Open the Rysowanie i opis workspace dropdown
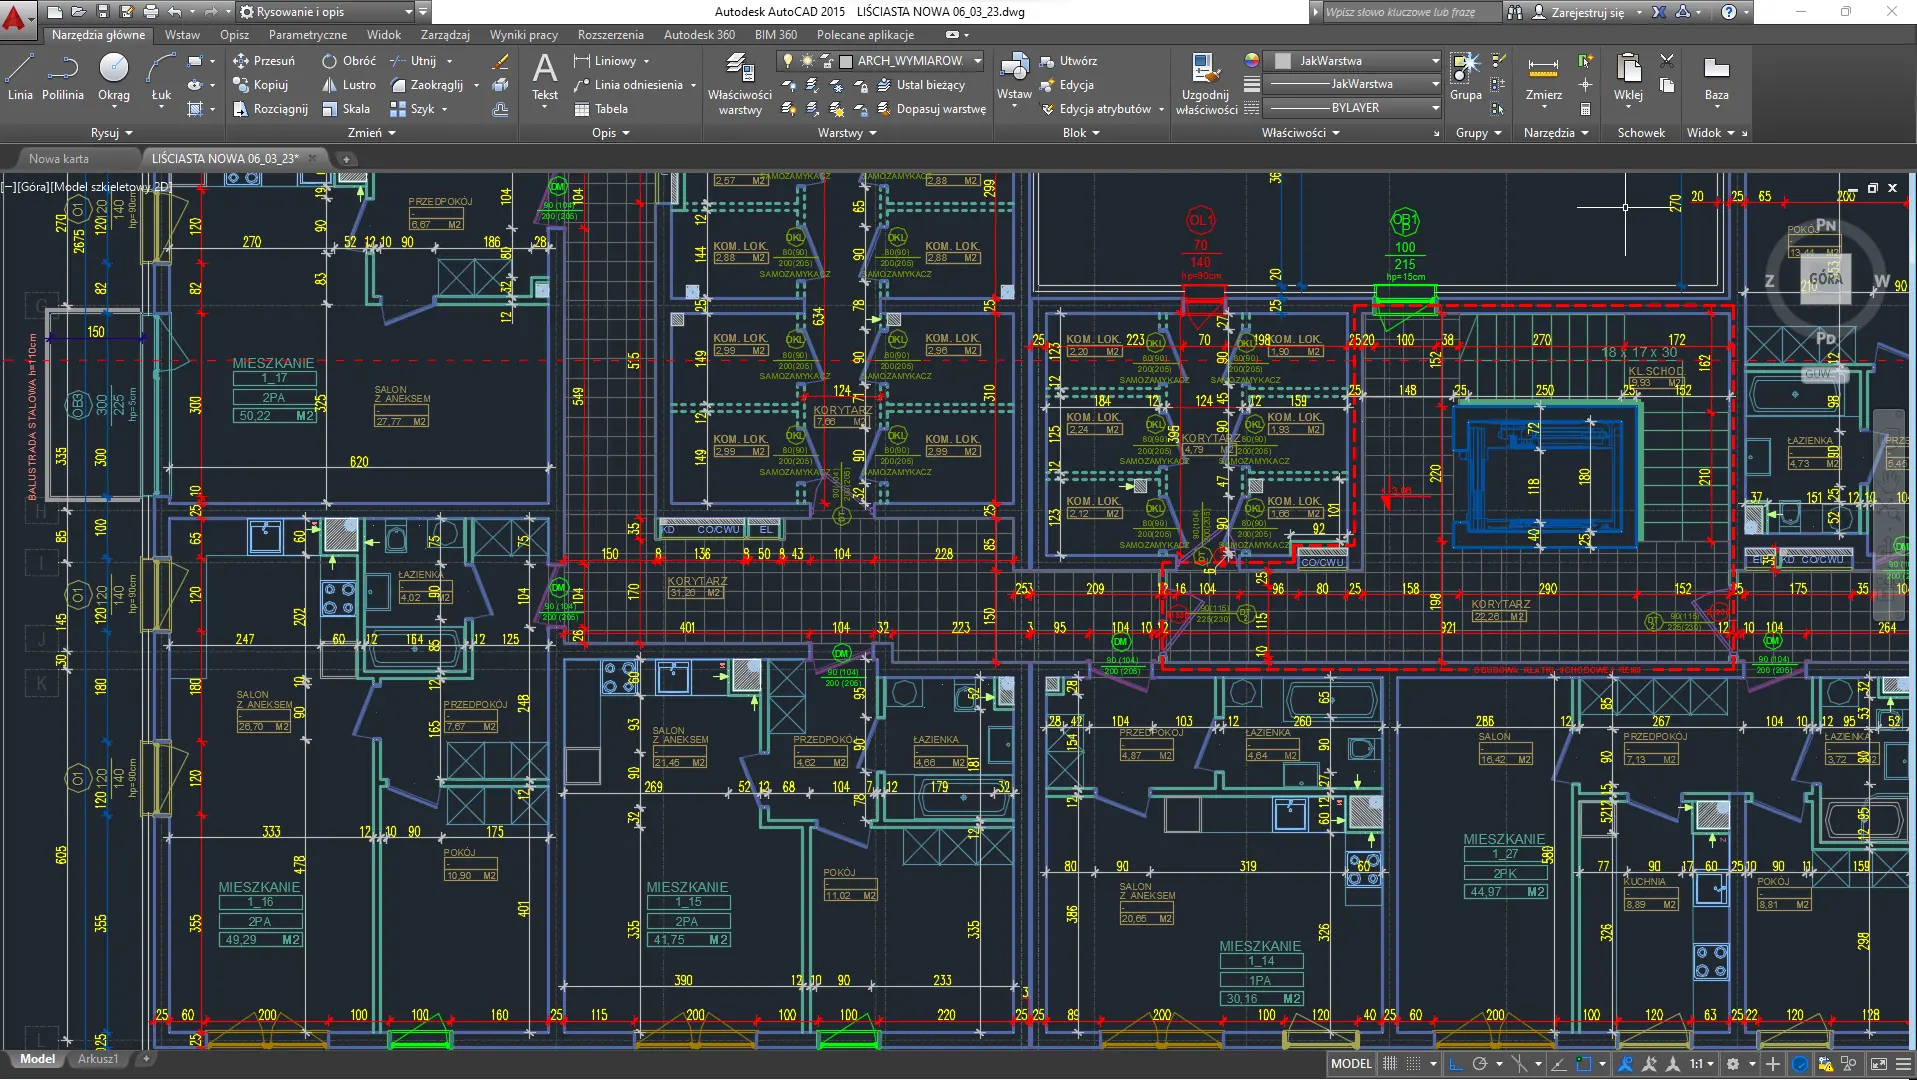This screenshot has height=1080, width=1917. pyautogui.click(x=326, y=12)
